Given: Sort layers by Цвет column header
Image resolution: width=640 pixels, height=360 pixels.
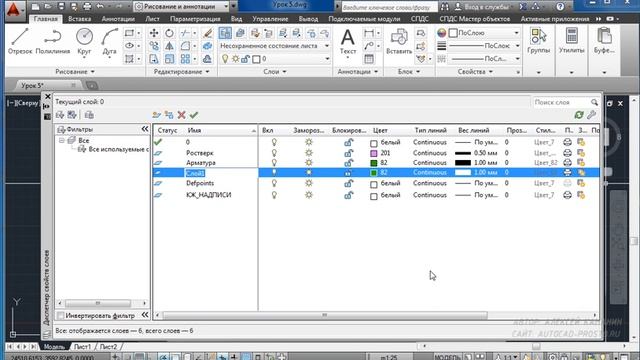Looking at the screenshot, I should (x=380, y=130).
